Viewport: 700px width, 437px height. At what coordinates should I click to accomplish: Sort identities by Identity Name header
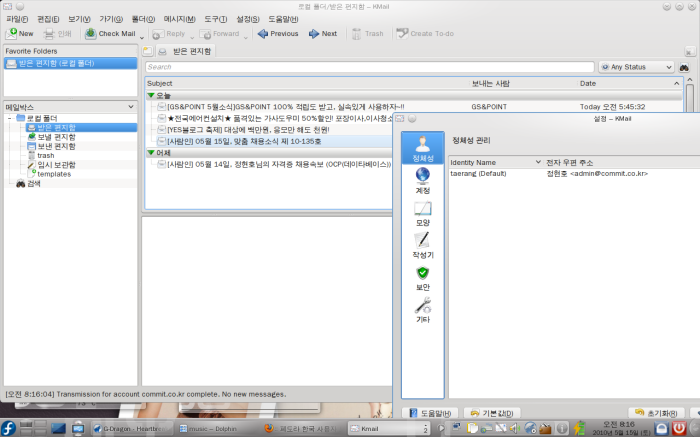[x=495, y=162]
